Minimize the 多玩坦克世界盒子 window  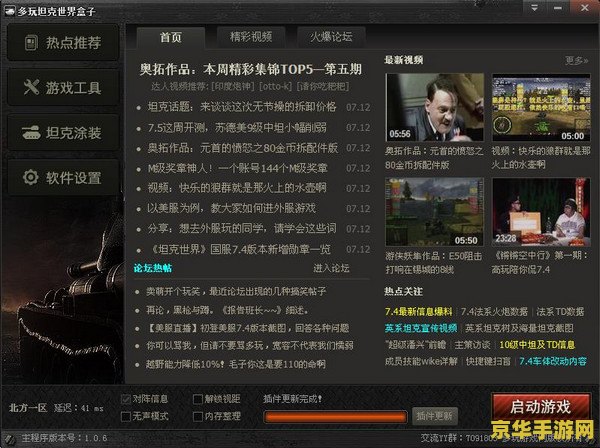tap(558, 8)
